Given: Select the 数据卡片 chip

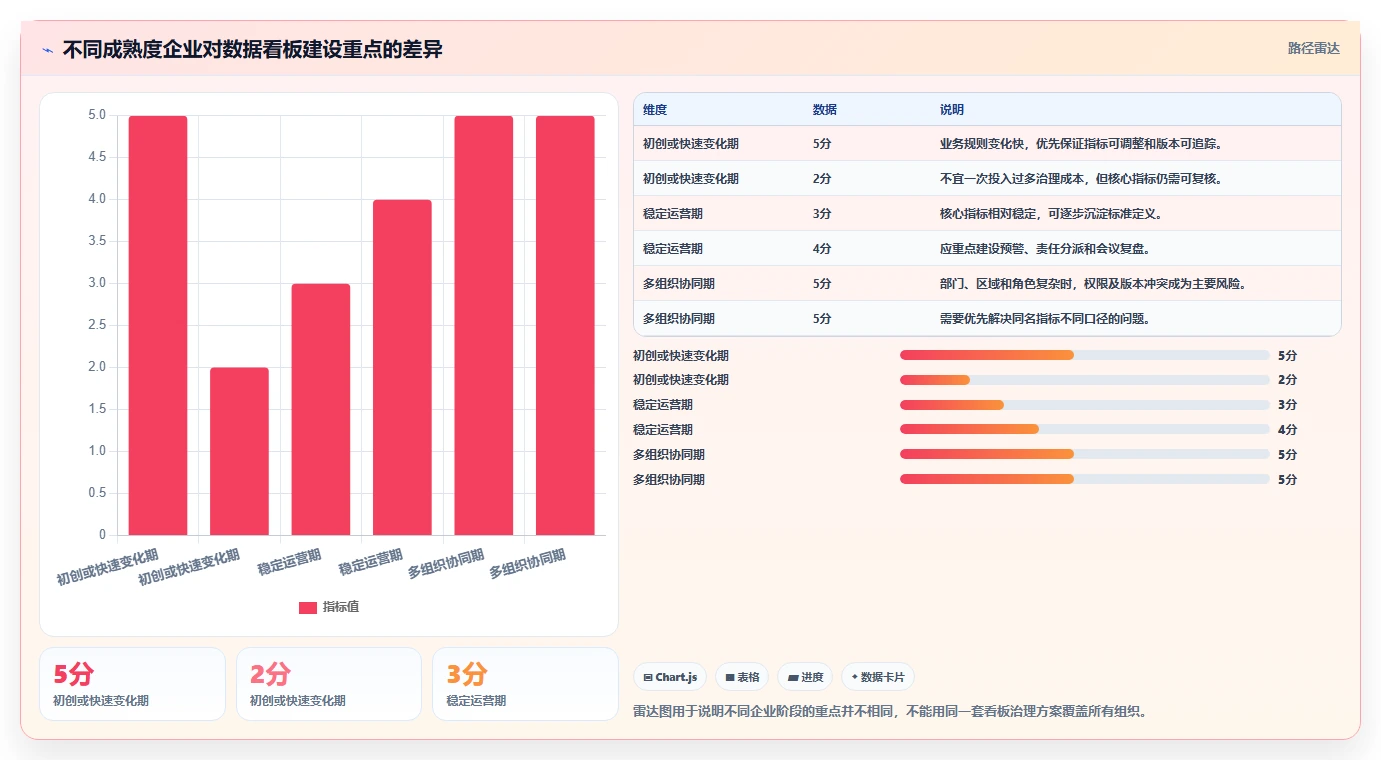Looking at the screenshot, I should (878, 677).
